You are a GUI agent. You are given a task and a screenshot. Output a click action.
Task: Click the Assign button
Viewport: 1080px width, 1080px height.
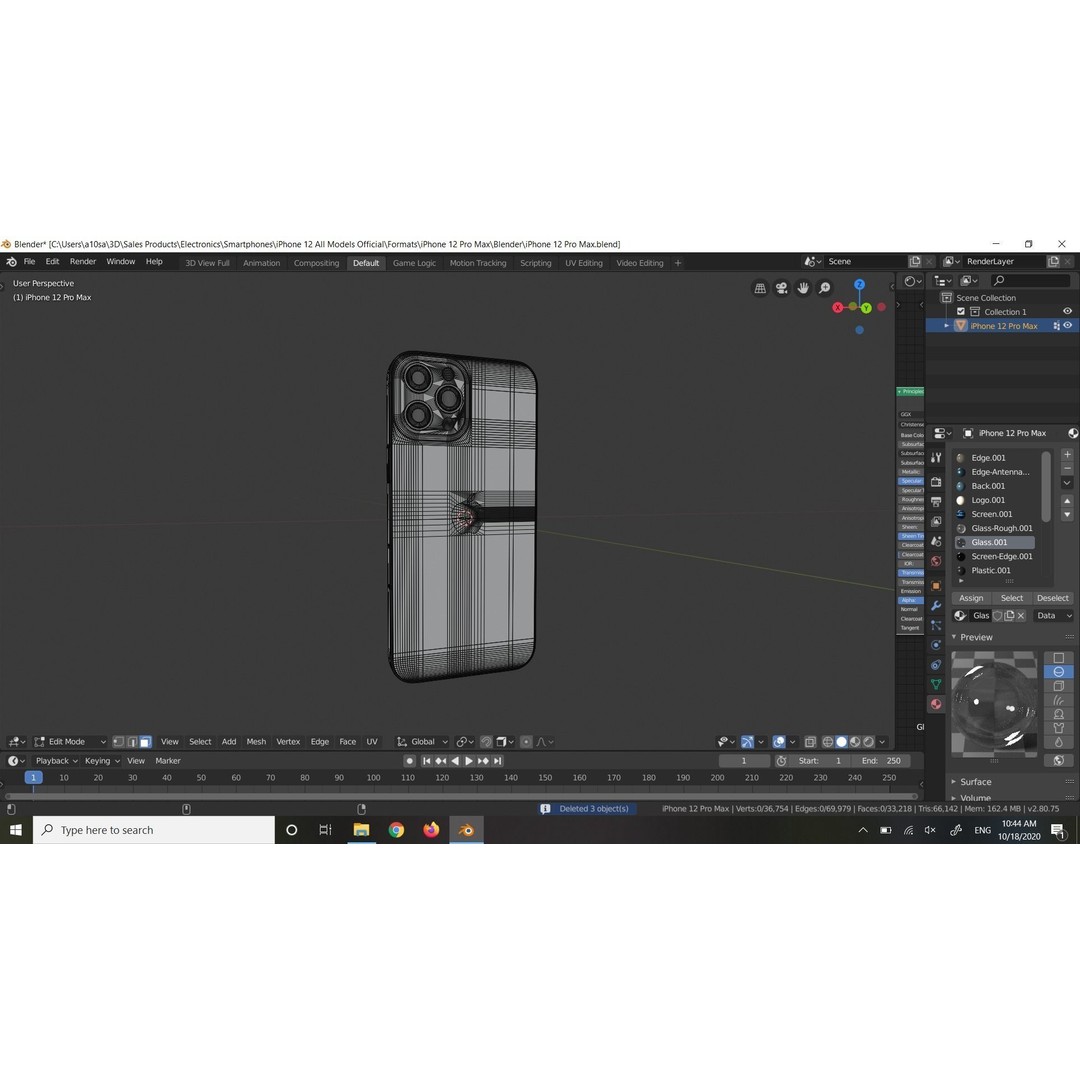point(971,598)
